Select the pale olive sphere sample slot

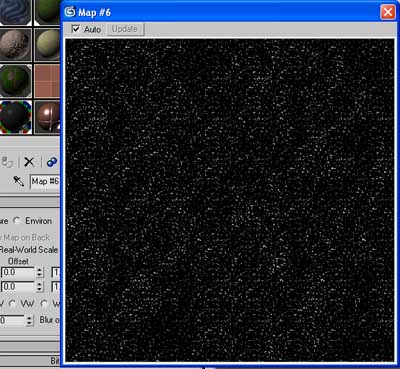pyautogui.click(x=47, y=45)
